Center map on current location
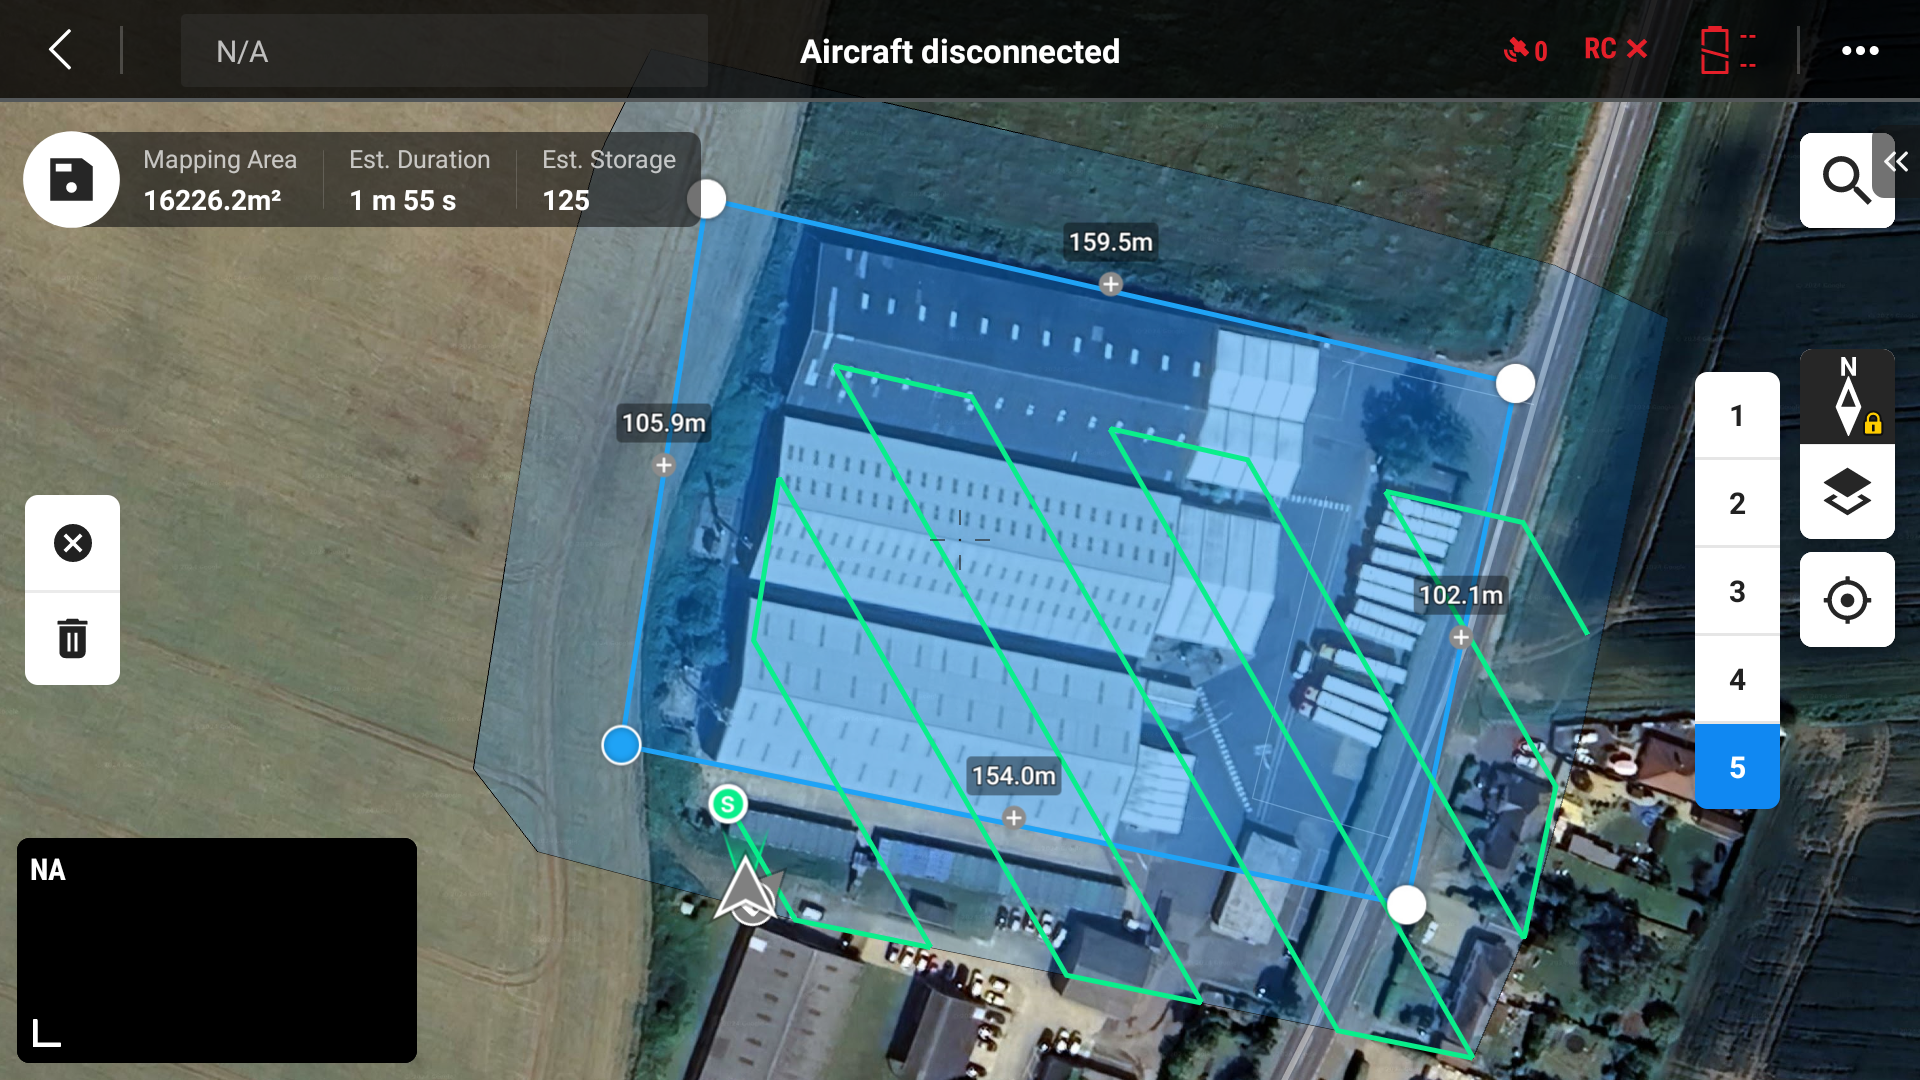 (1847, 600)
